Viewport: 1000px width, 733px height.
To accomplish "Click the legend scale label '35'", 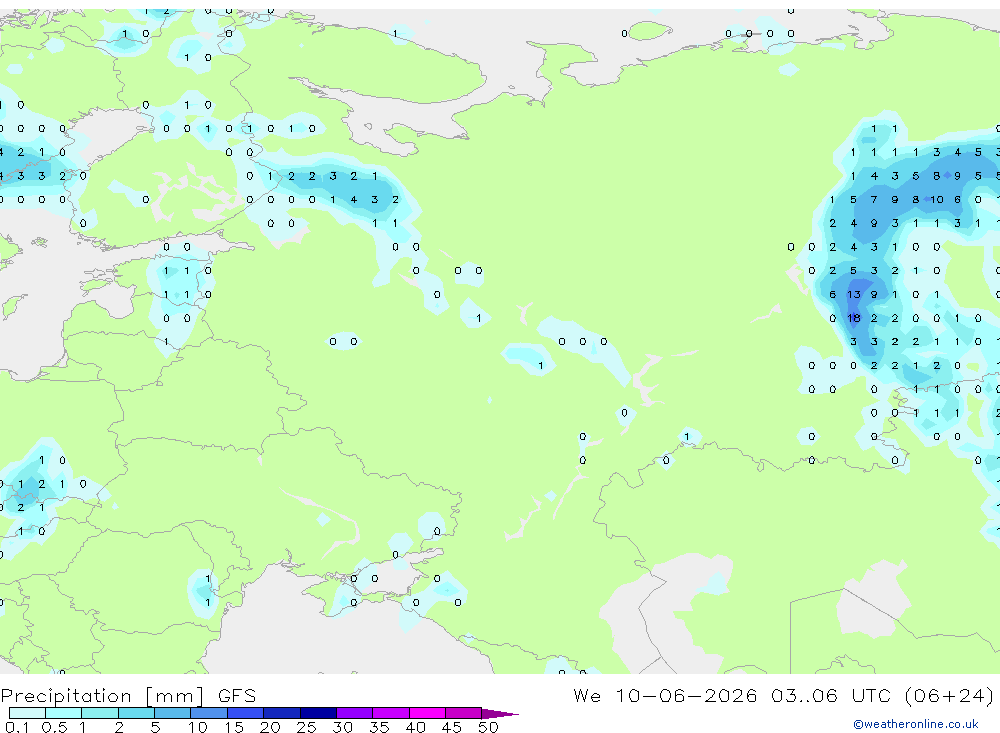I will point(379,727).
